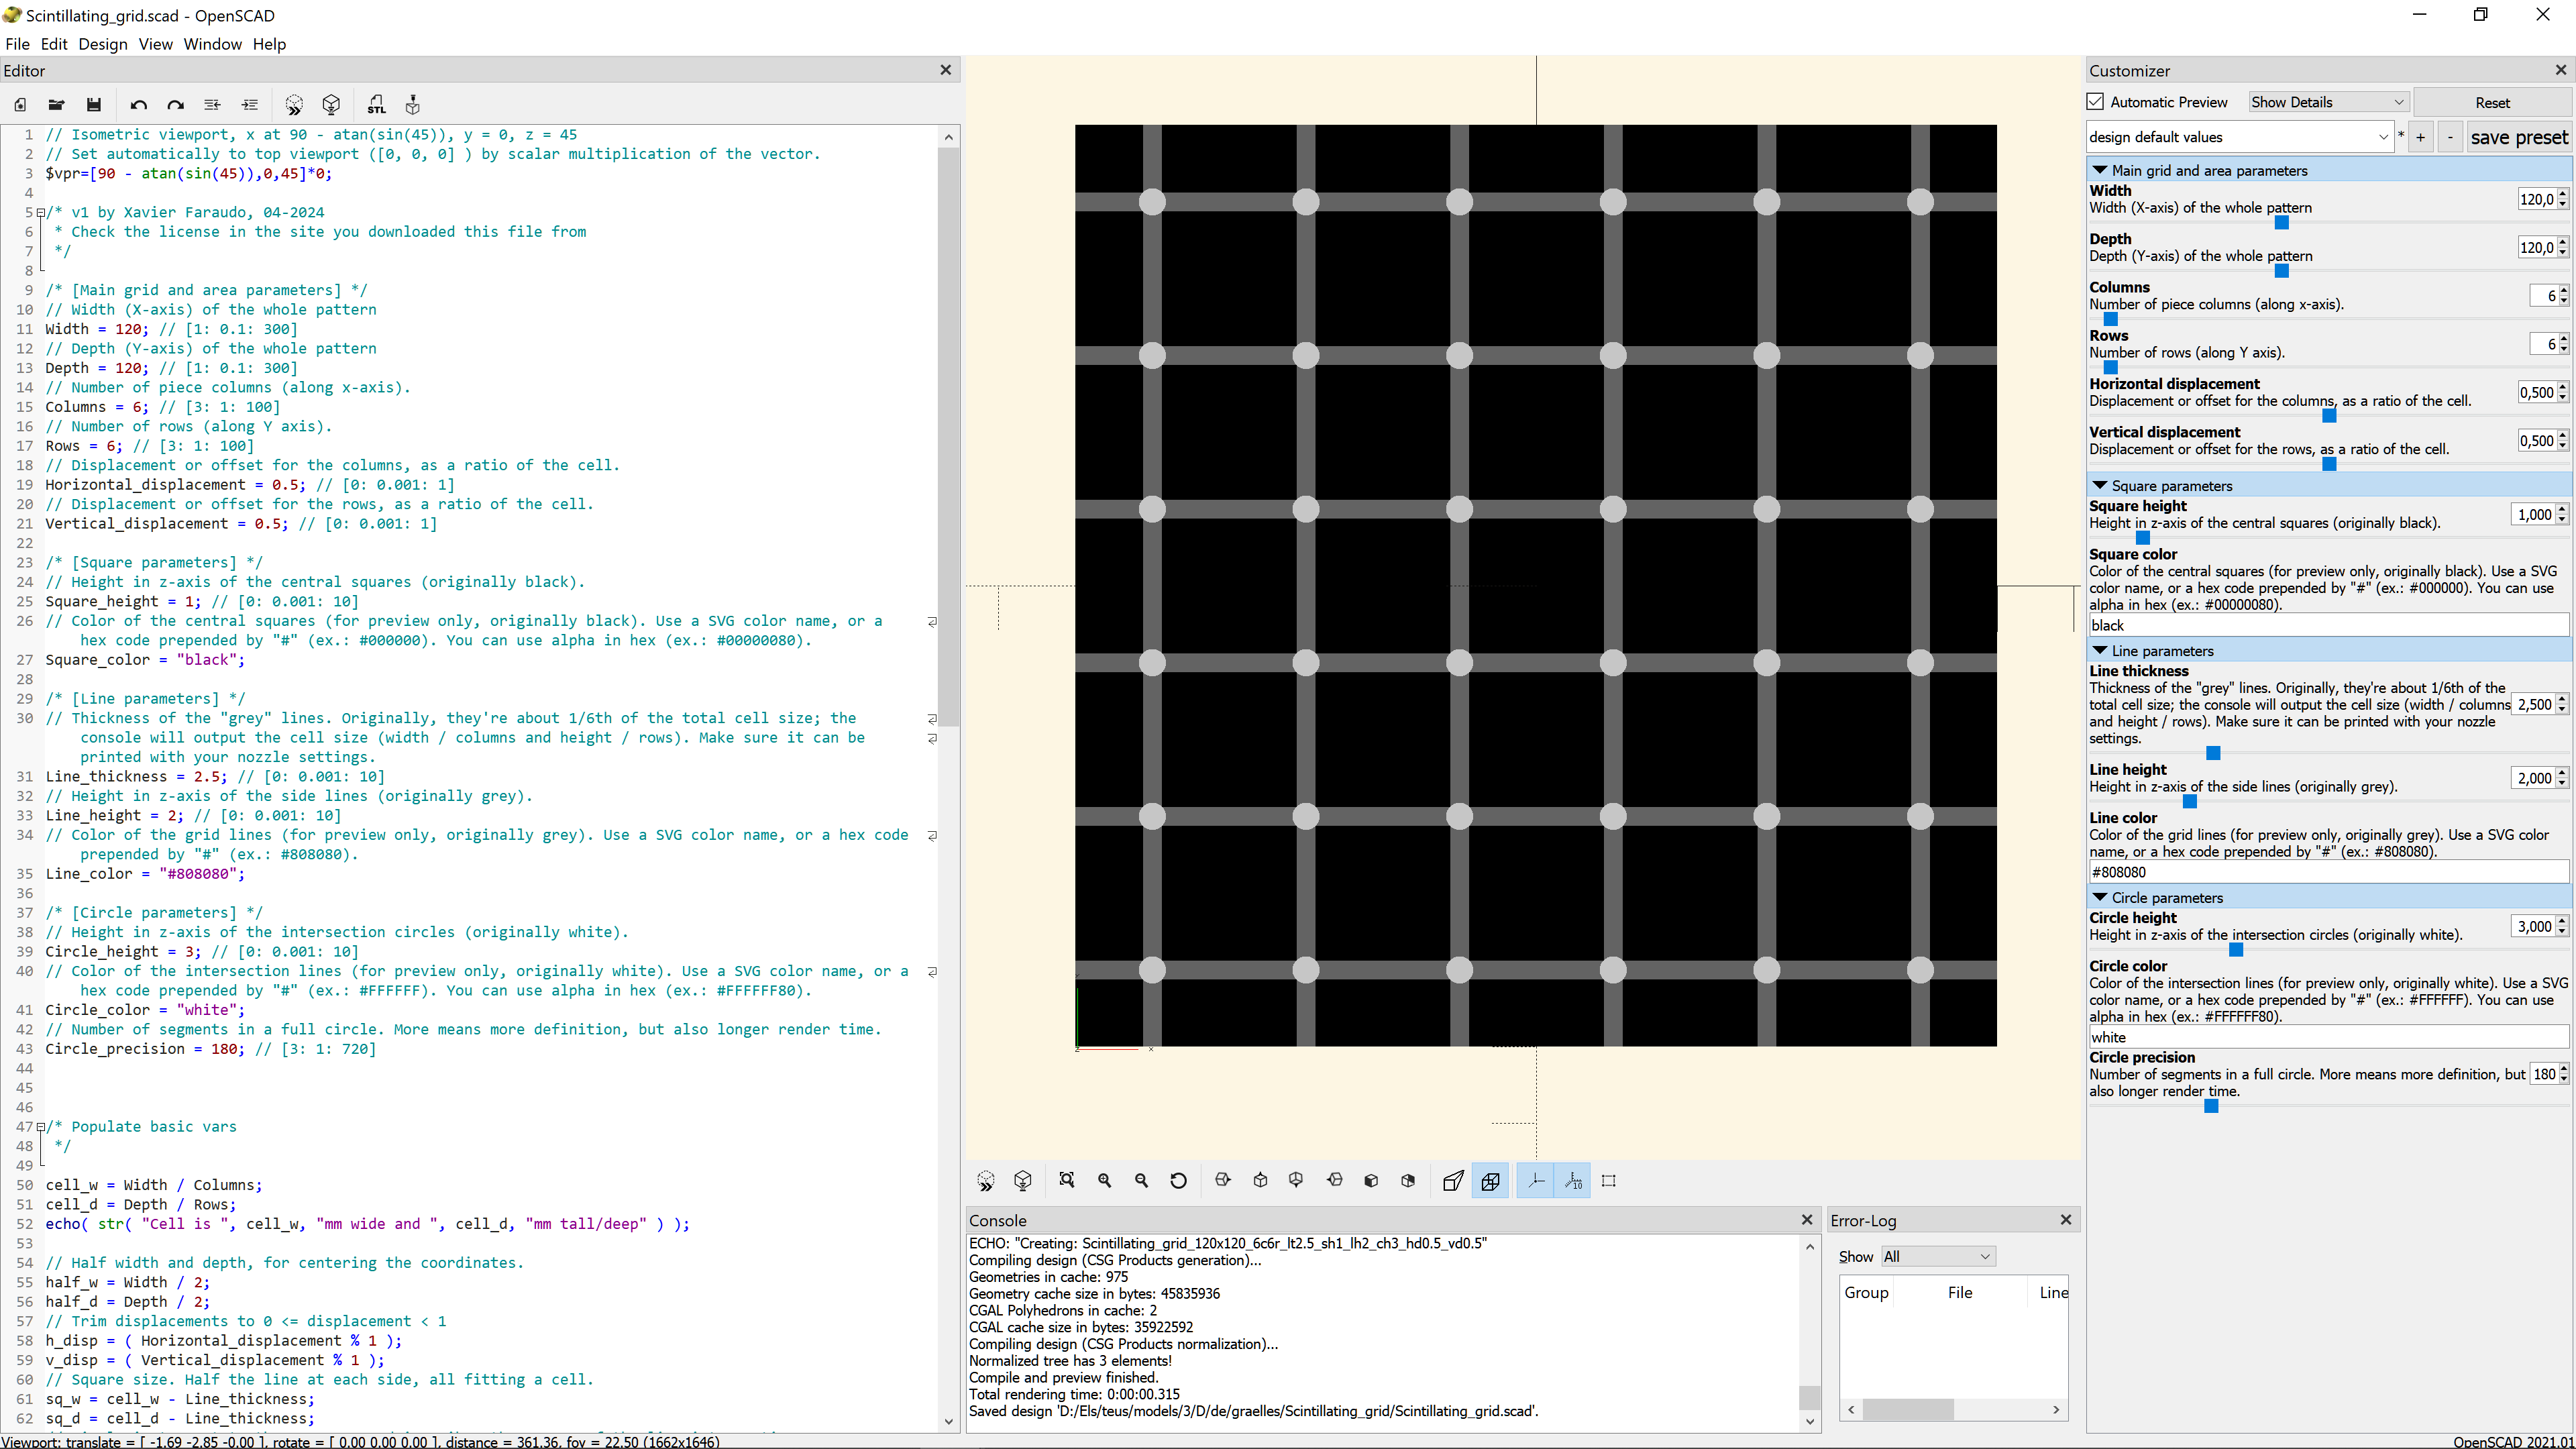2576x1449 pixels.
Task: Create a new file in the editor
Action: [20, 104]
